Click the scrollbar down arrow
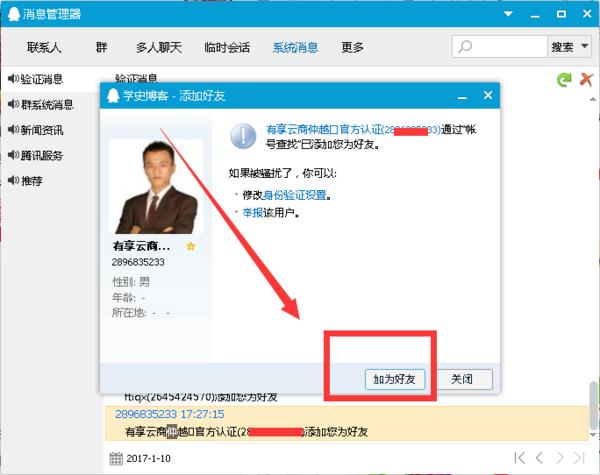The height and width of the screenshot is (475, 600). tap(593, 435)
